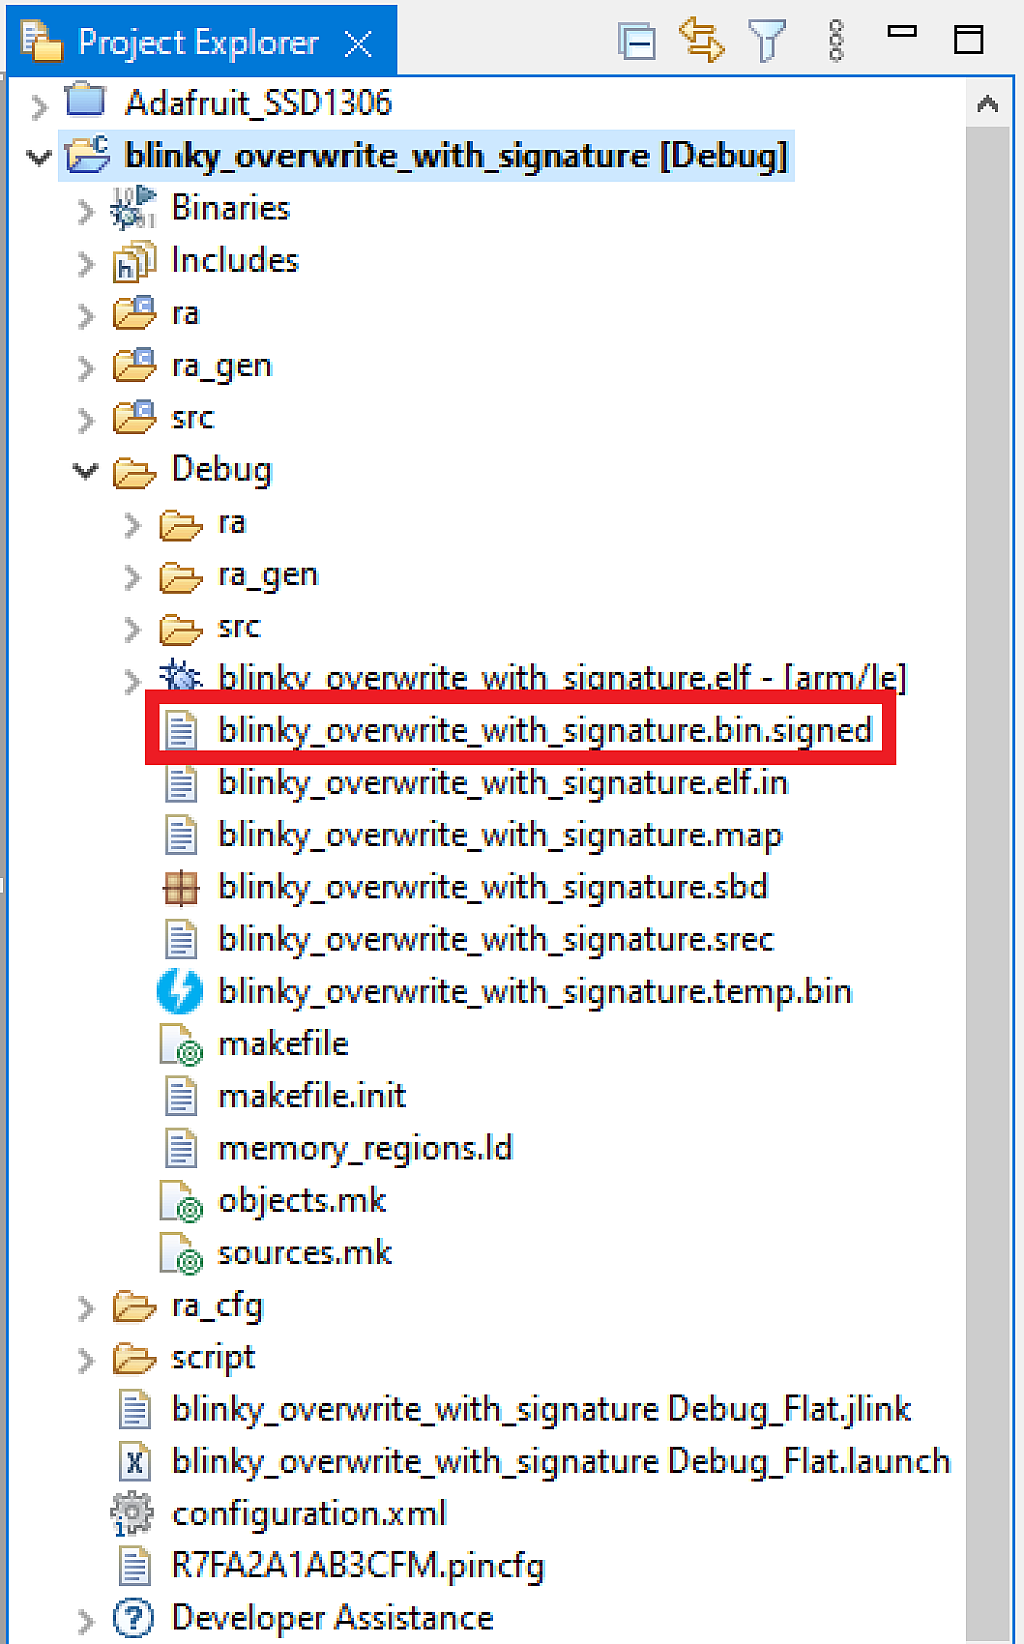Close the Project Explorer tab
1024x1644 pixels.
358,43
